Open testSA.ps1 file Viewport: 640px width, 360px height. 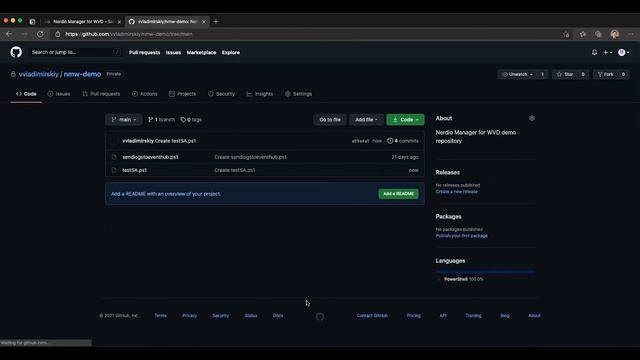[134, 170]
